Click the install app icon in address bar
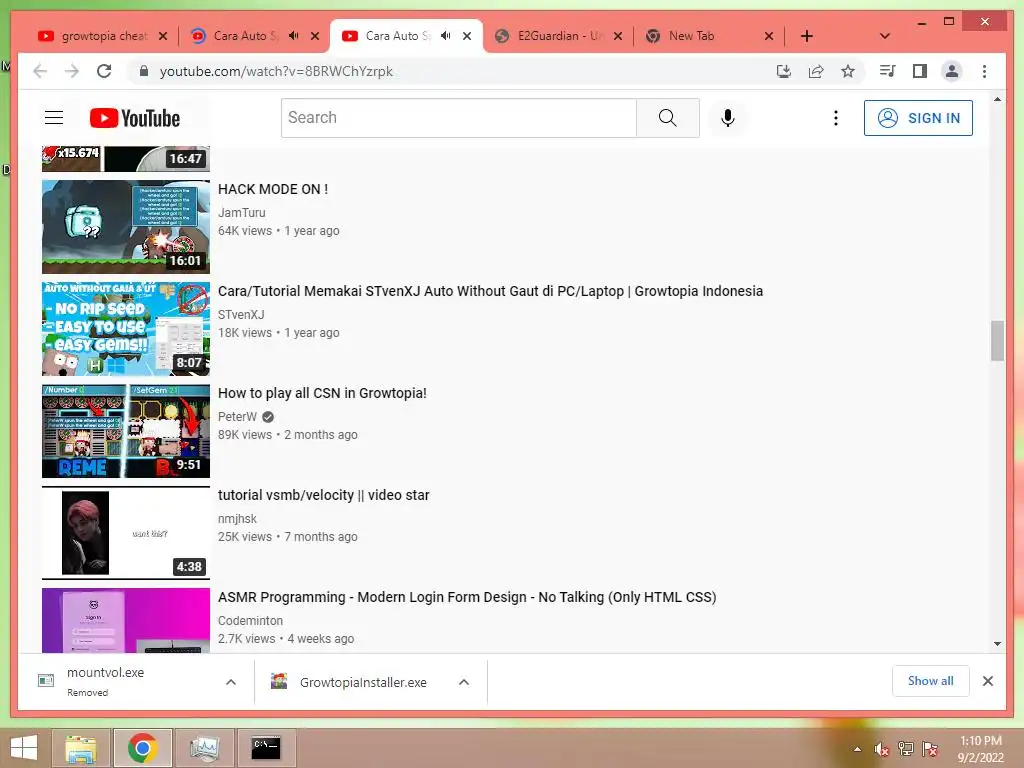 point(784,71)
